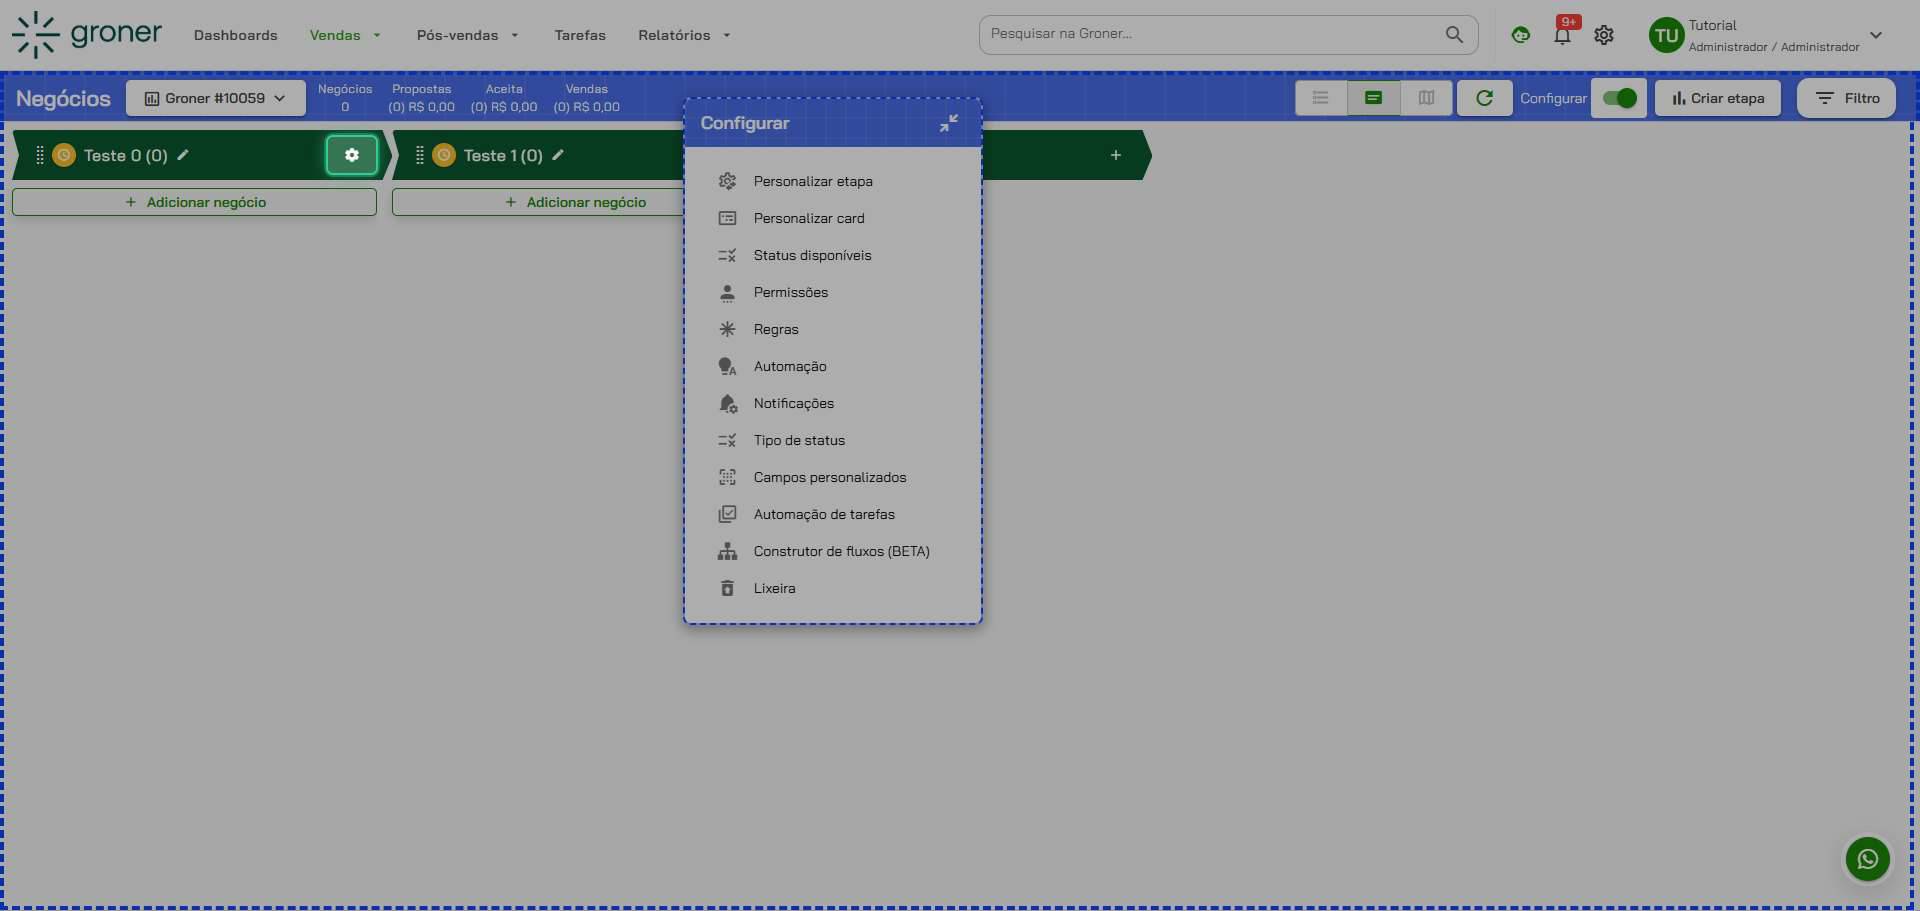
Task: Expand the Tutorial user account menu
Action: pos(1875,35)
